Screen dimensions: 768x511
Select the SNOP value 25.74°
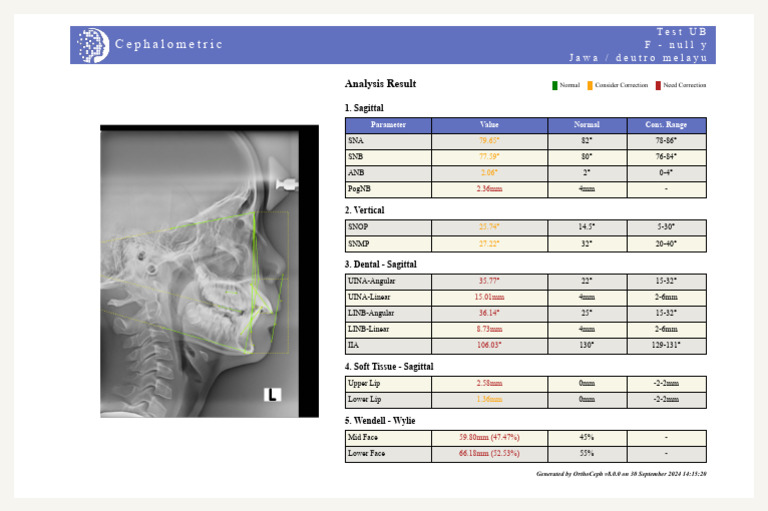(x=489, y=227)
